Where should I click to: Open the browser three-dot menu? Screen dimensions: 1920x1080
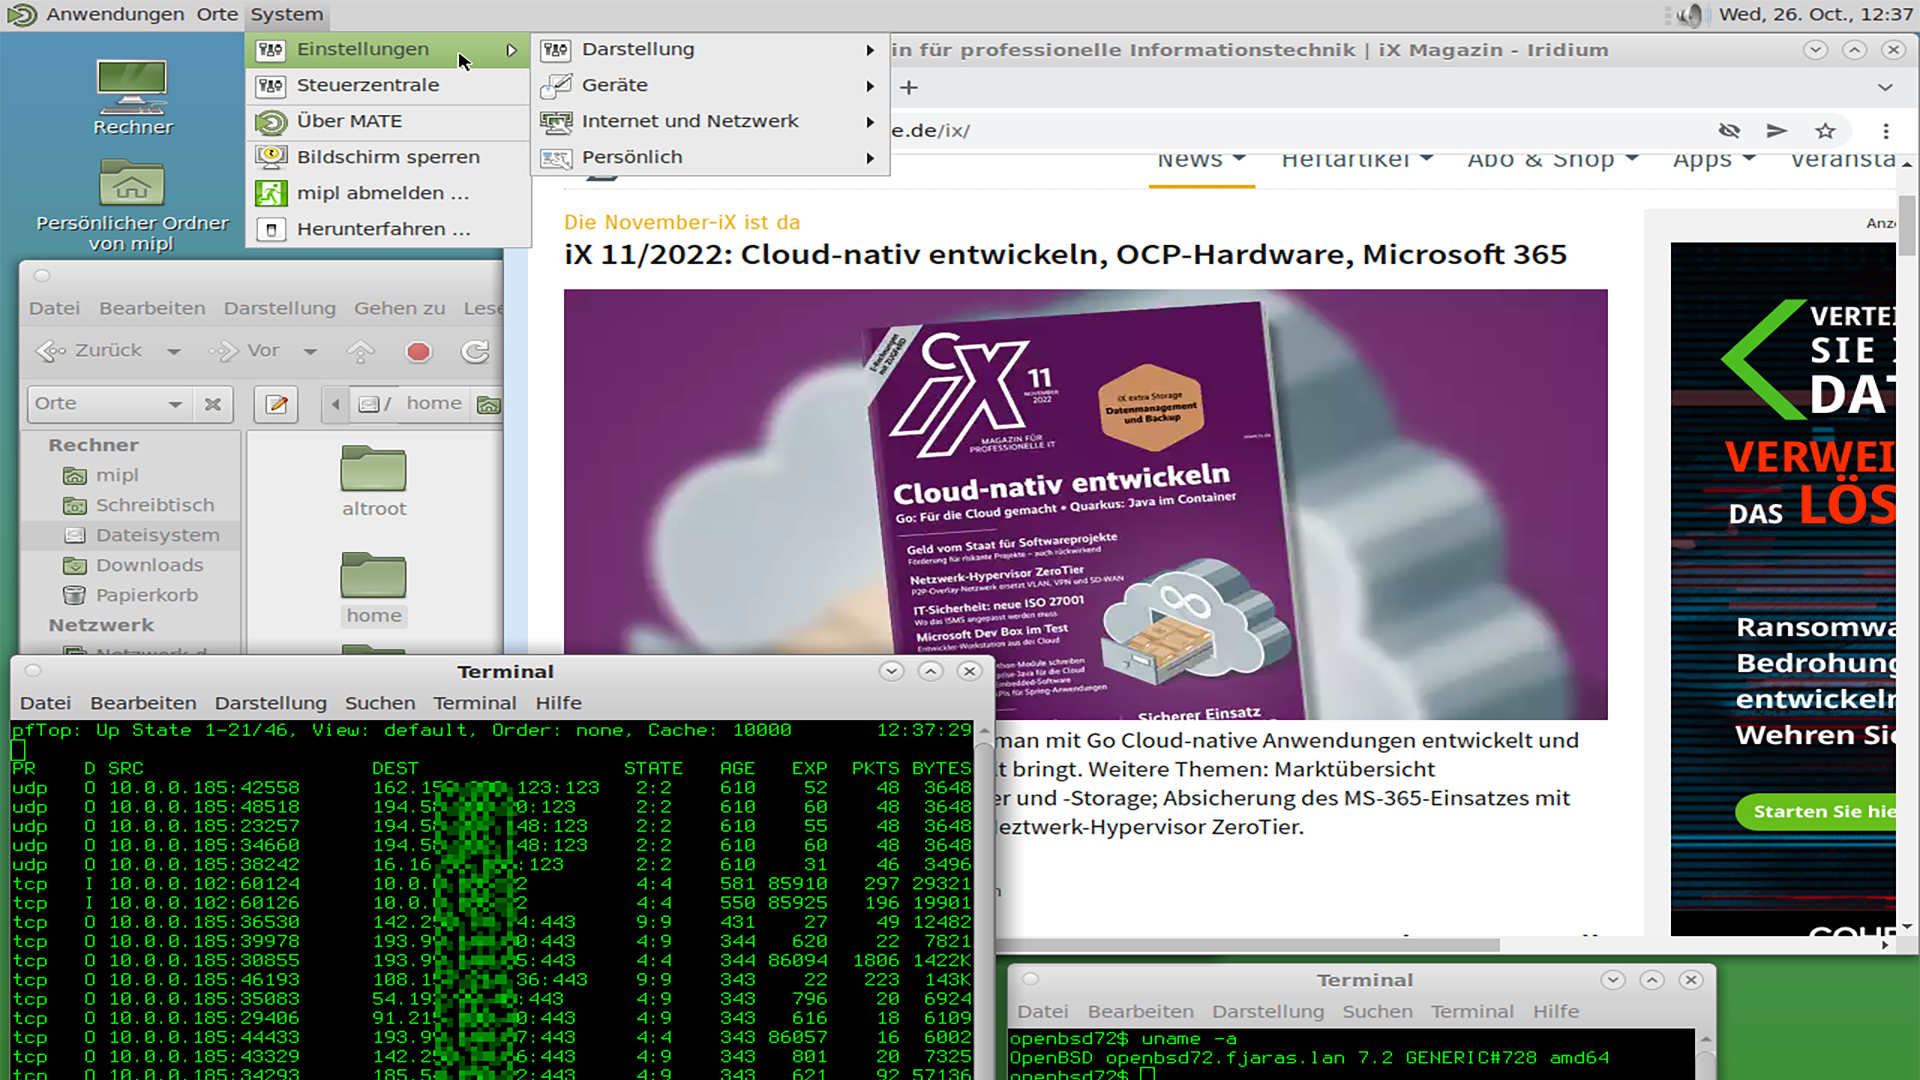(x=1886, y=131)
